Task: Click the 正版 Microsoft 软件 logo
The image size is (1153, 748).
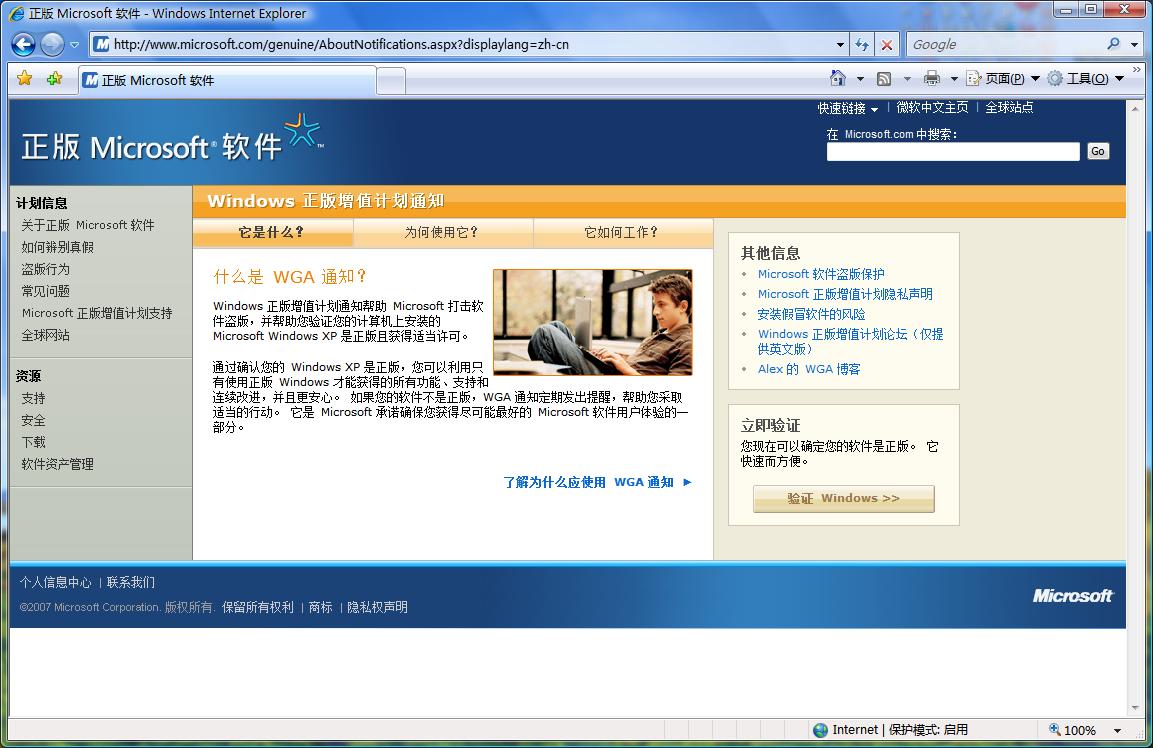Action: 172,139
